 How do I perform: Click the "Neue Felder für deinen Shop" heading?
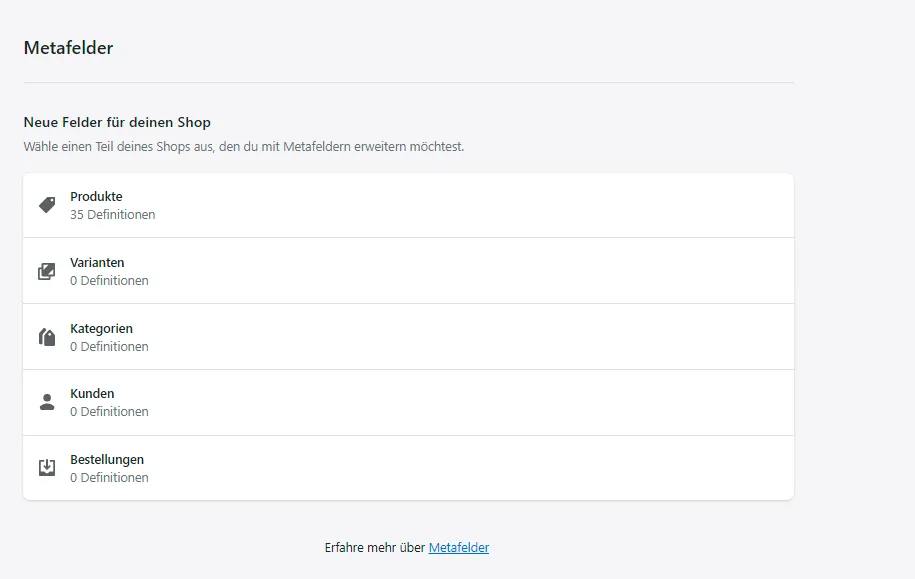pyautogui.click(x=117, y=123)
